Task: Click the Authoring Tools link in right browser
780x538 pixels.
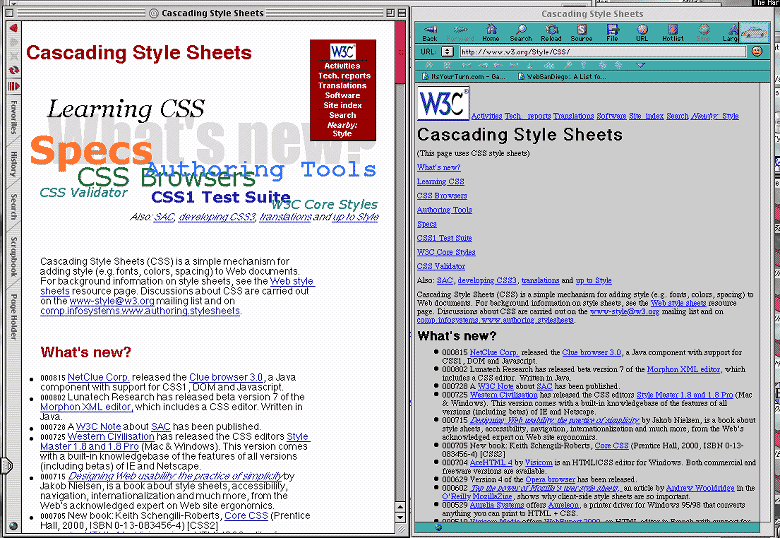Action: [x=444, y=210]
